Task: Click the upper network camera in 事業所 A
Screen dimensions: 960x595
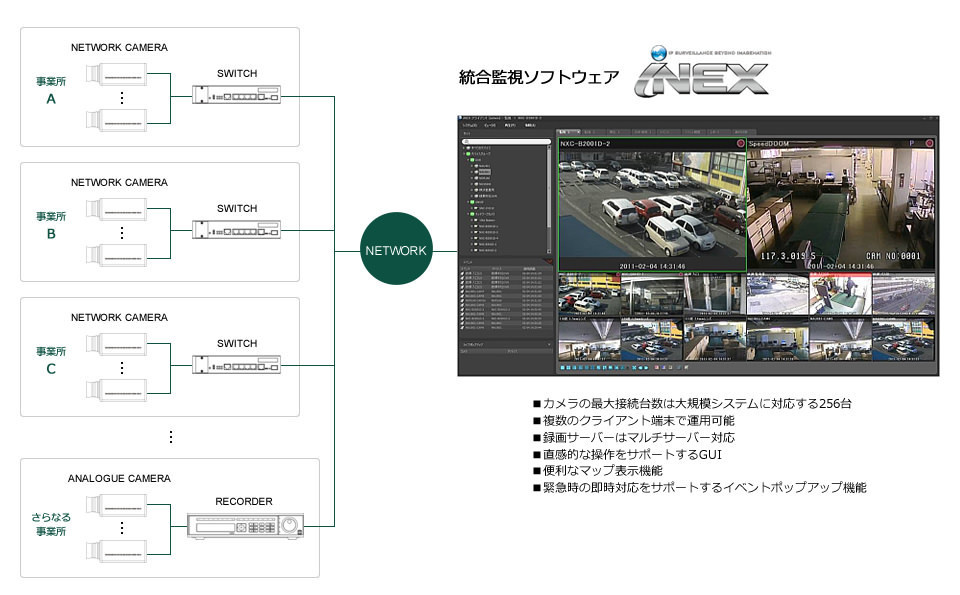Action: (x=116, y=74)
